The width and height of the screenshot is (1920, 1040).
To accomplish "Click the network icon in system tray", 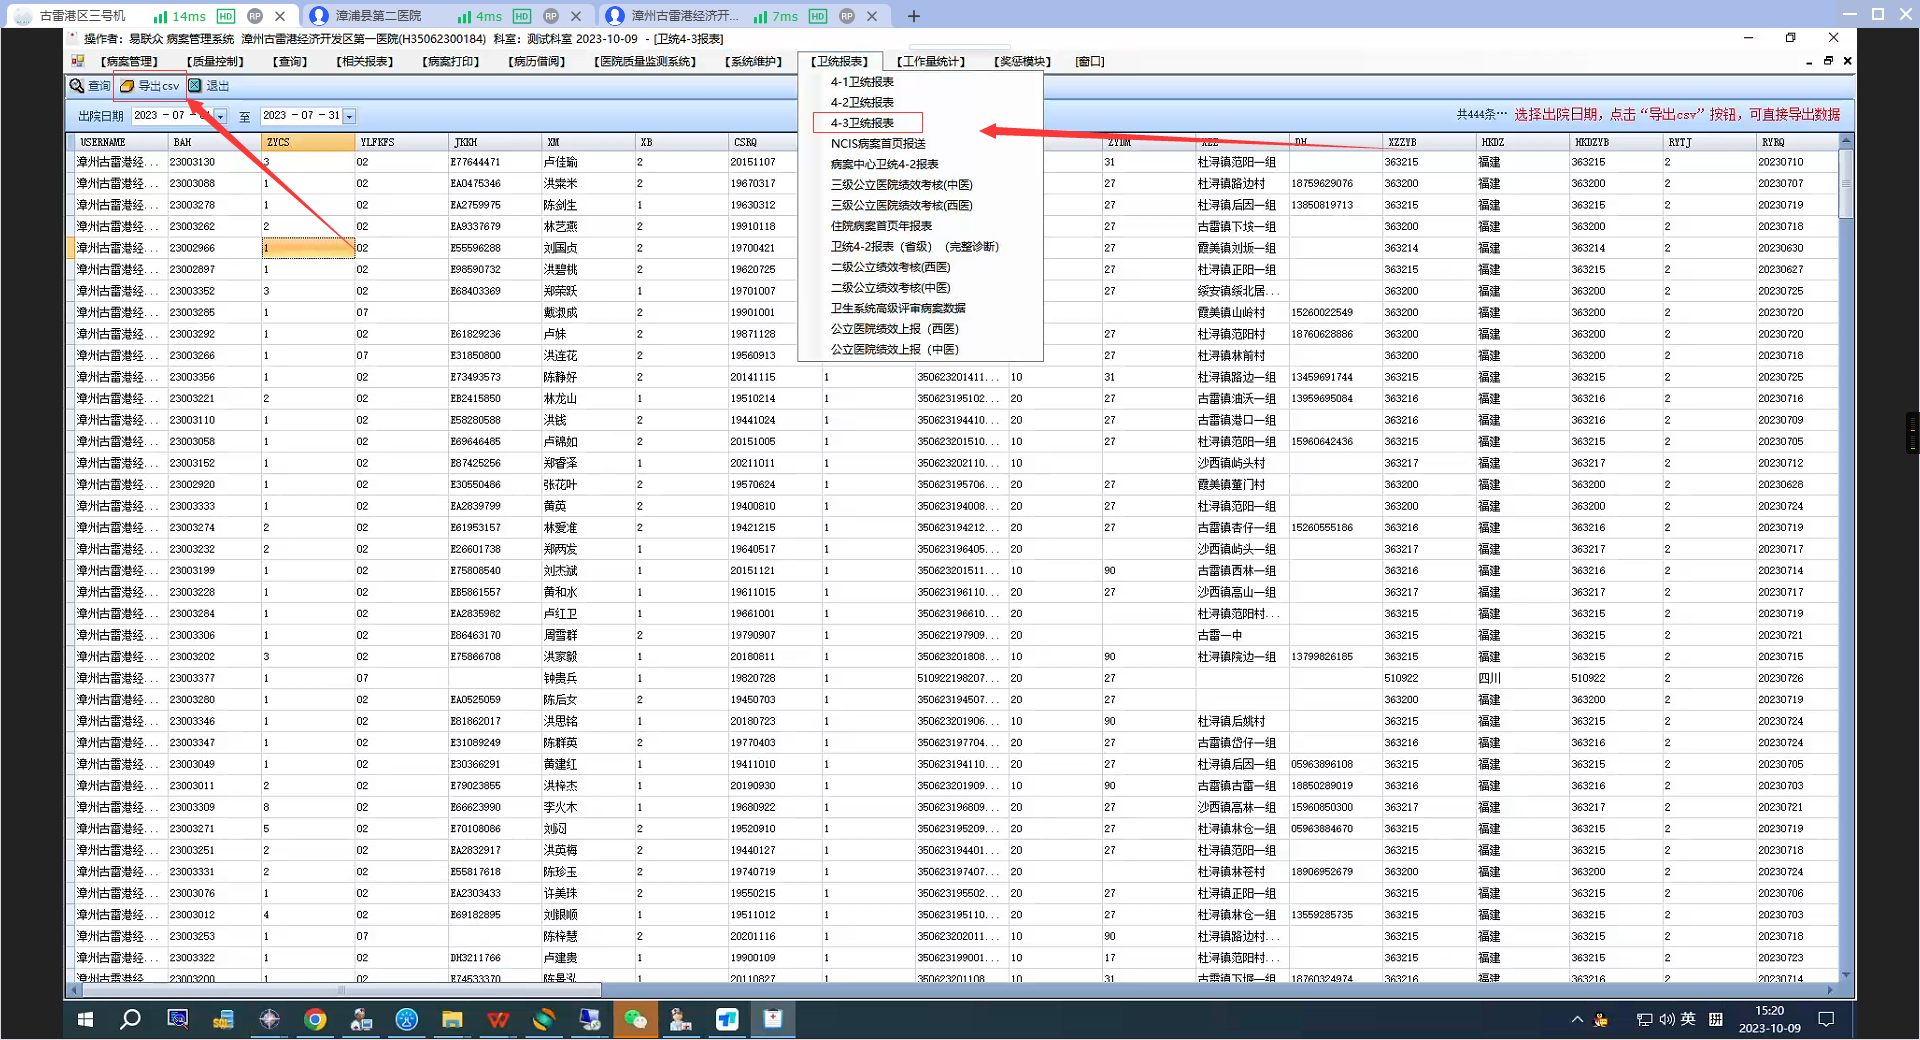I will coord(1644,1019).
